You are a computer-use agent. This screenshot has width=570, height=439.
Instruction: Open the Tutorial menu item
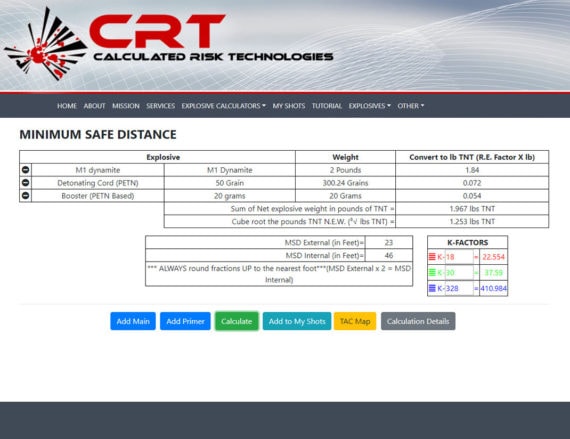click(326, 106)
